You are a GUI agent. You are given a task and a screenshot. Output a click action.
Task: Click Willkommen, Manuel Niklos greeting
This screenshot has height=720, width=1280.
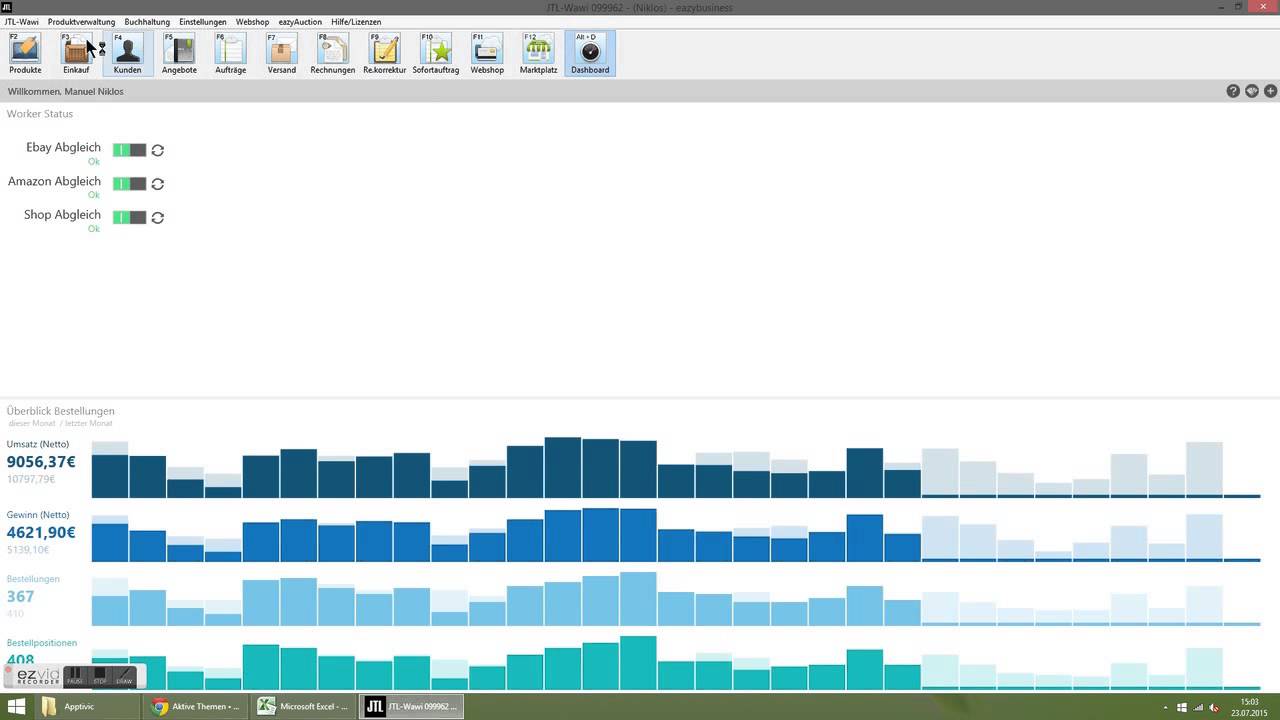tap(66, 91)
